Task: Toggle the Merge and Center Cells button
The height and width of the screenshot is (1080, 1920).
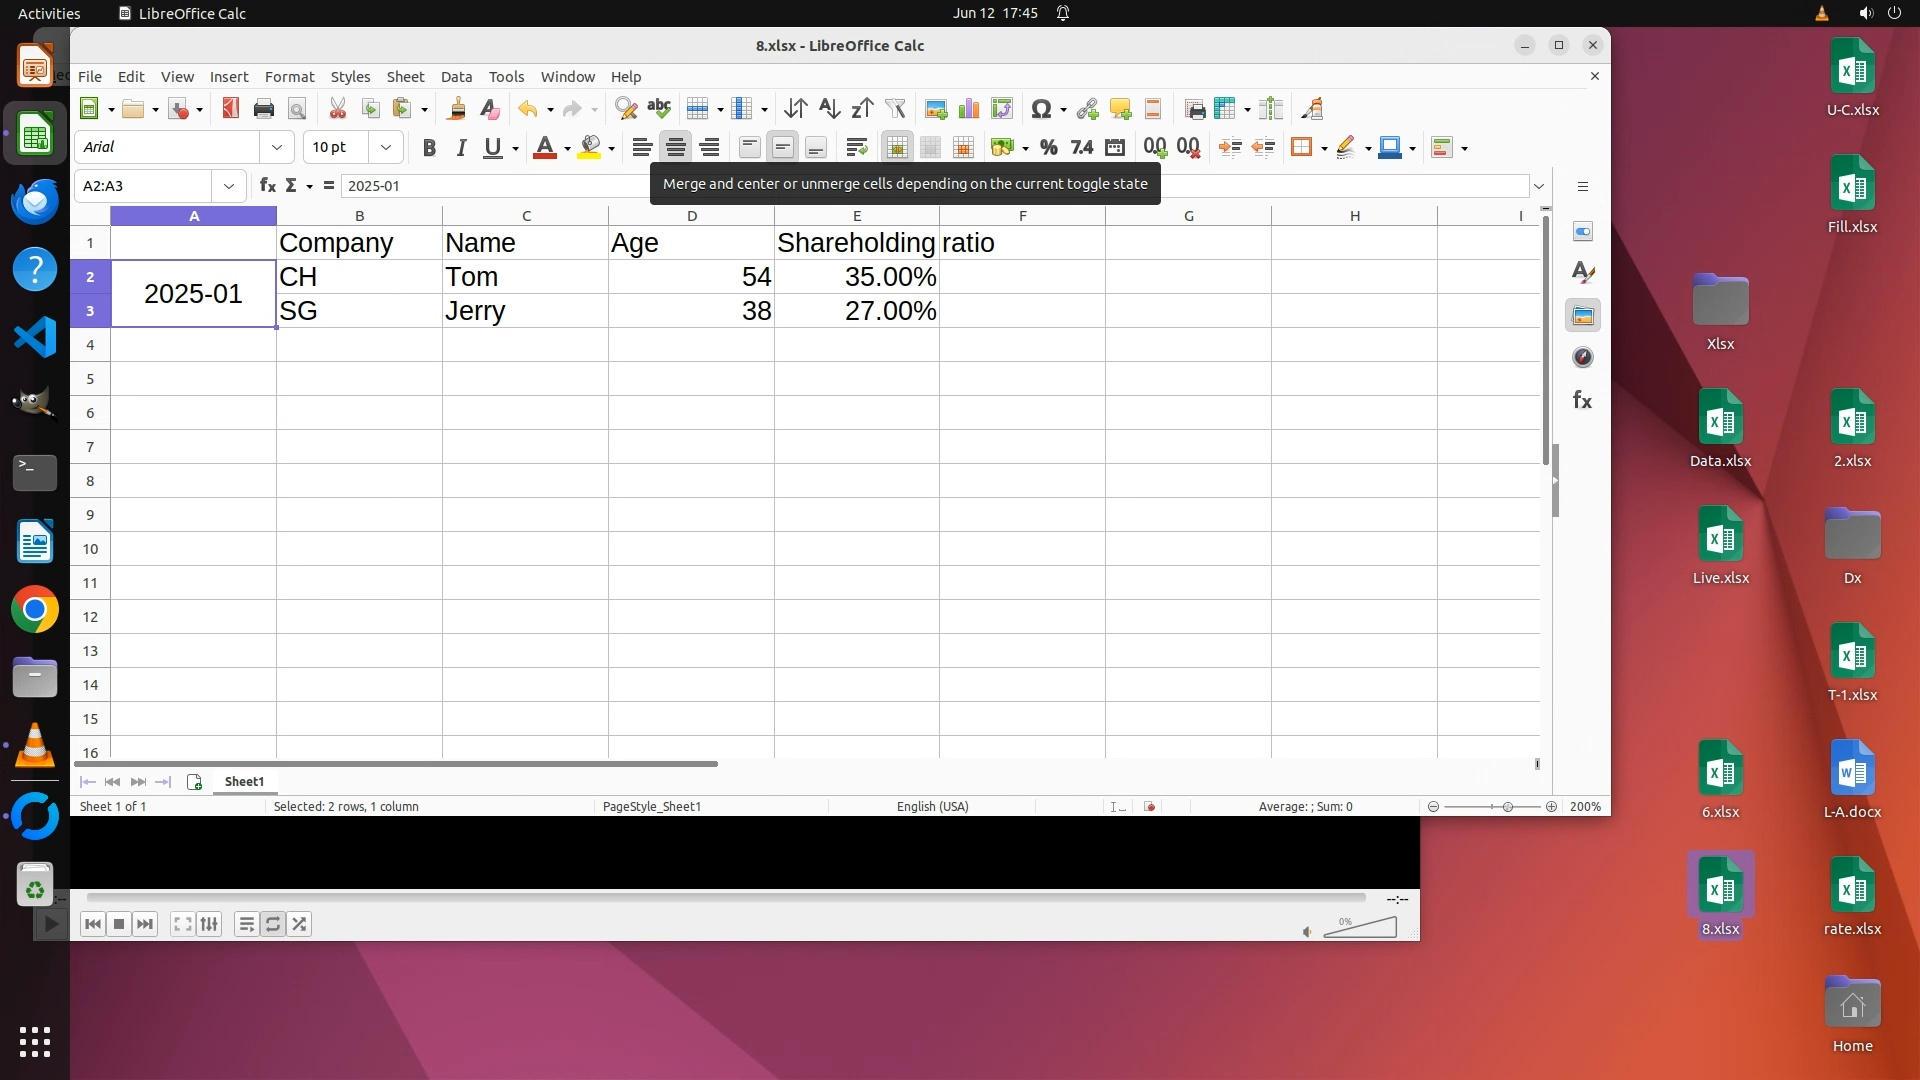Action: [897, 148]
